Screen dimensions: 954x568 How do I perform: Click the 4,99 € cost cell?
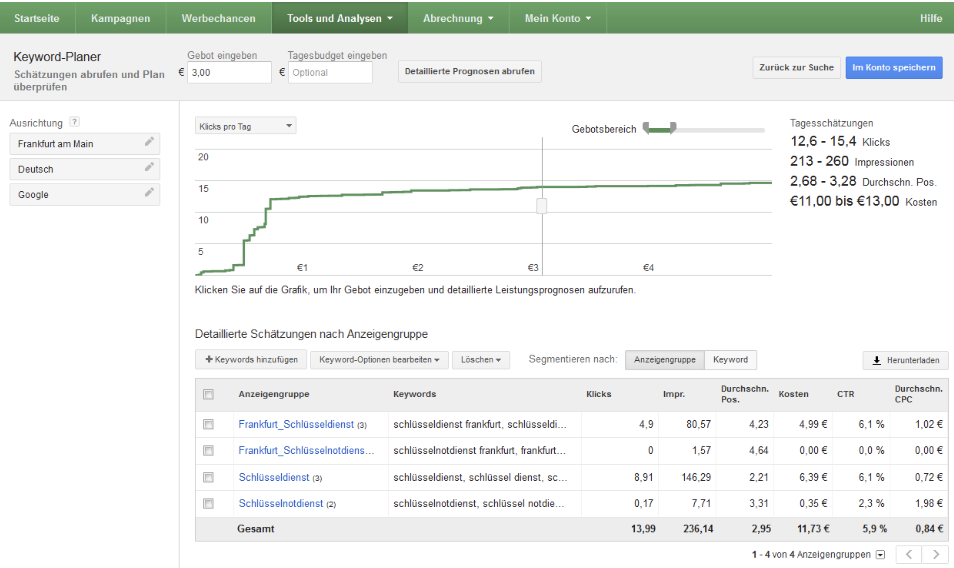pos(813,424)
